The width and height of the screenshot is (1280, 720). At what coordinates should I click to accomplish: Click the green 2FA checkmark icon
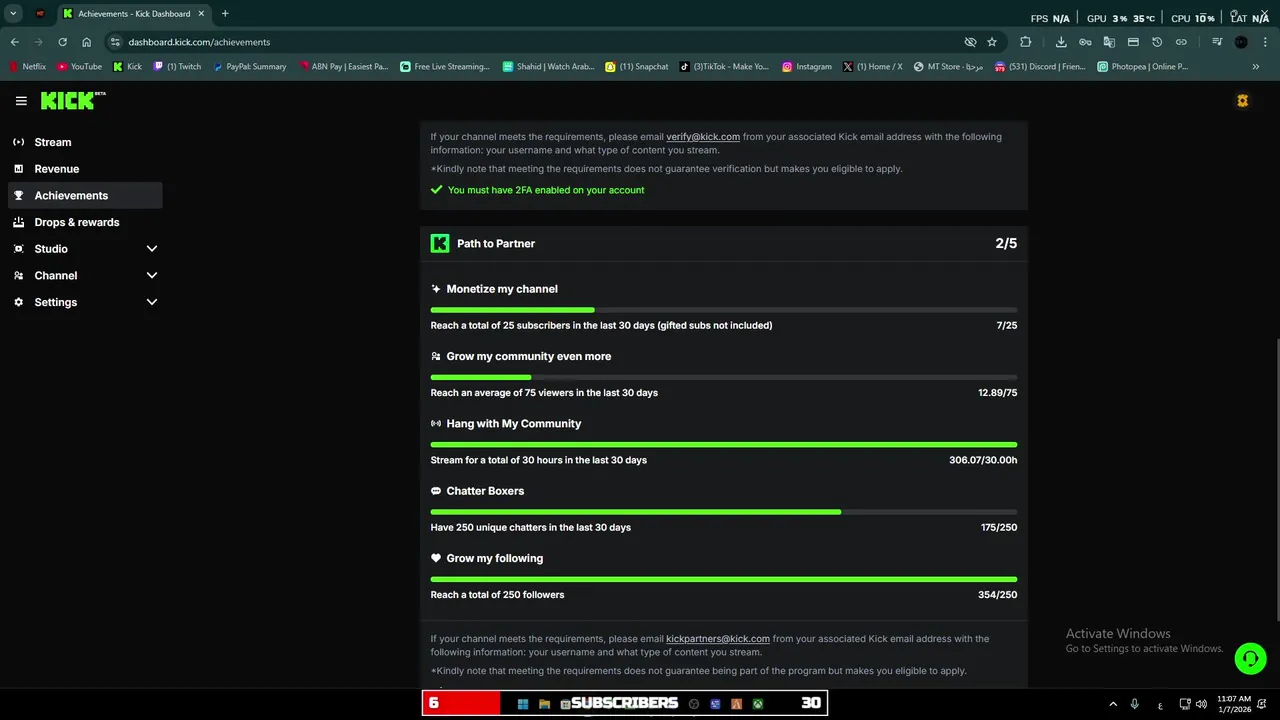(x=436, y=190)
